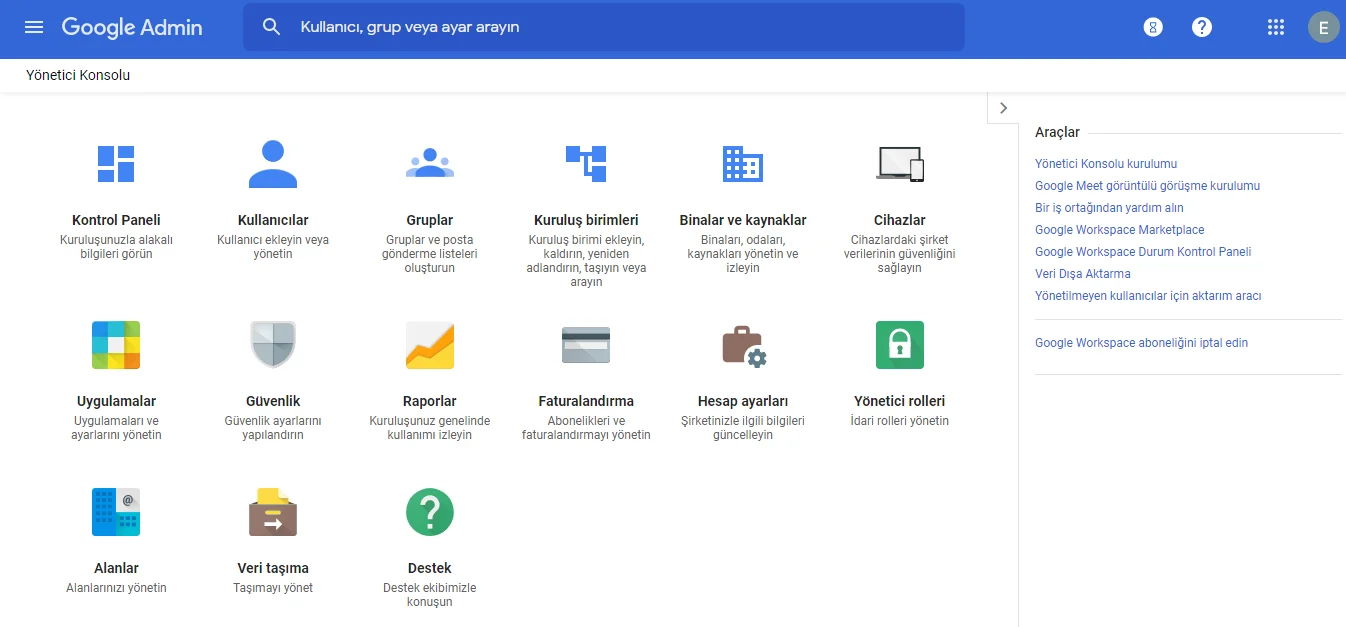
Task: Click the Kuruluş birimleri title text
Action: 586,220
